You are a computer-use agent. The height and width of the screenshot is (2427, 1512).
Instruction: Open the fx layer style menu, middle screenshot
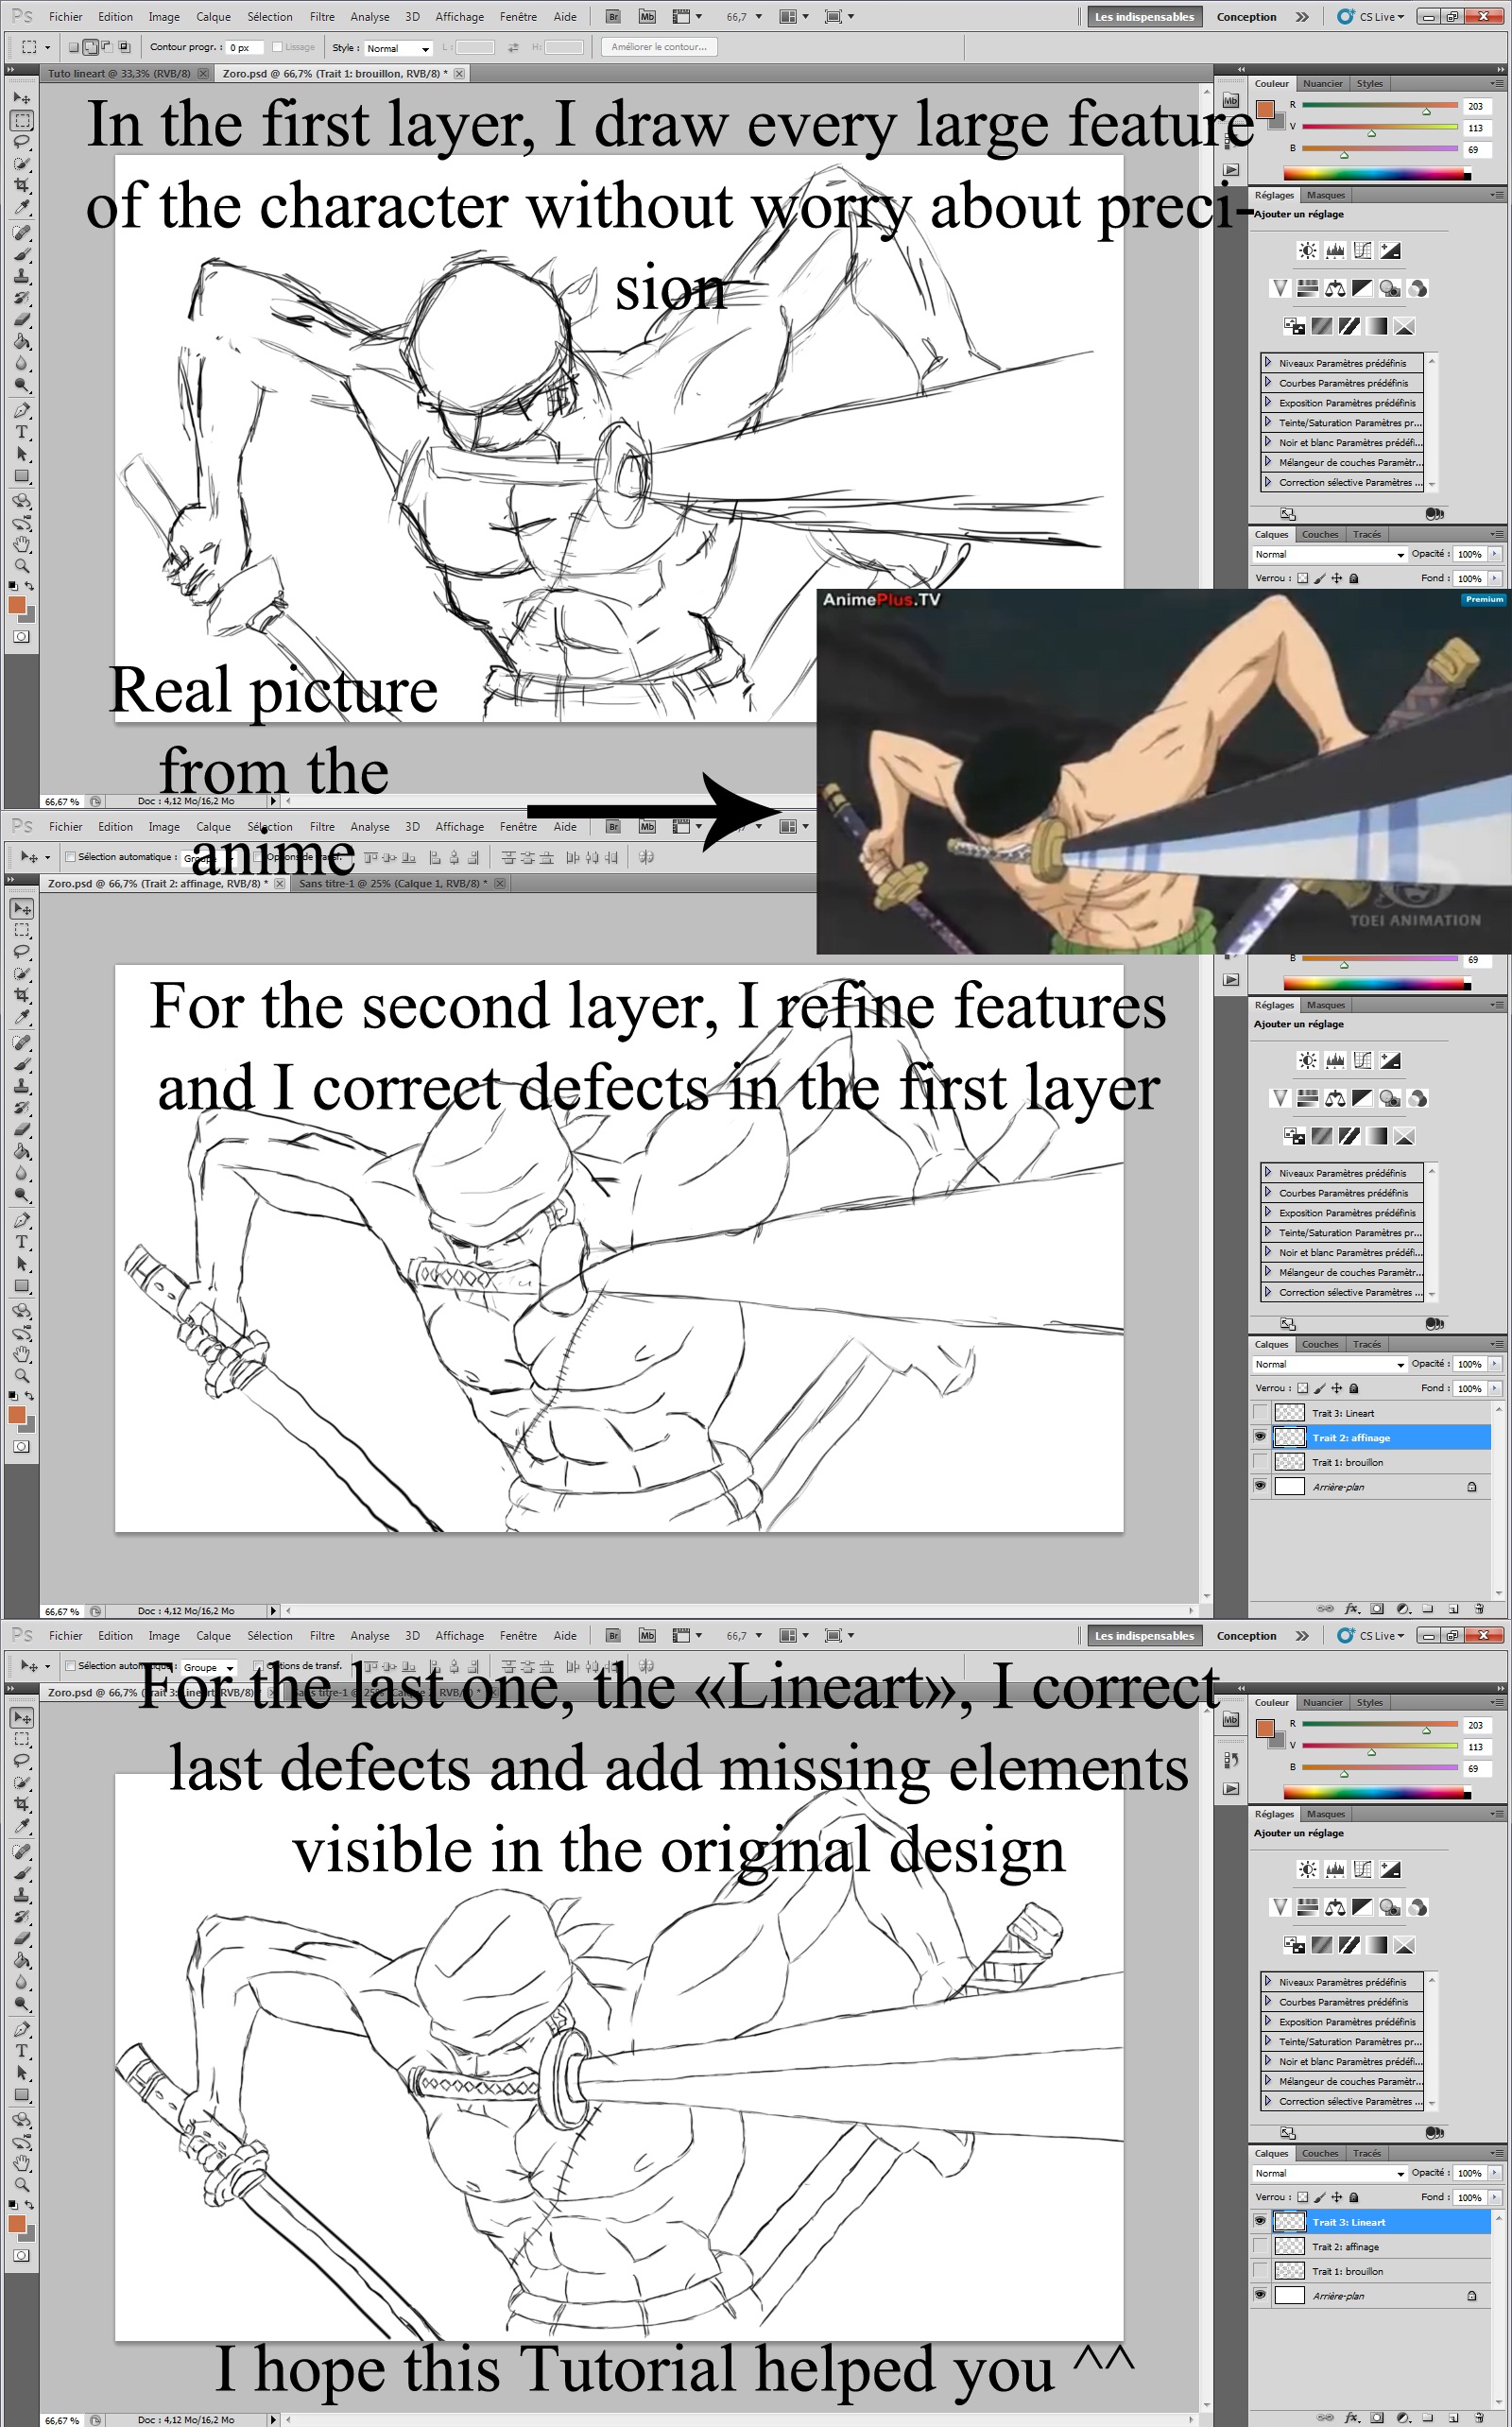[x=1352, y=1609]
